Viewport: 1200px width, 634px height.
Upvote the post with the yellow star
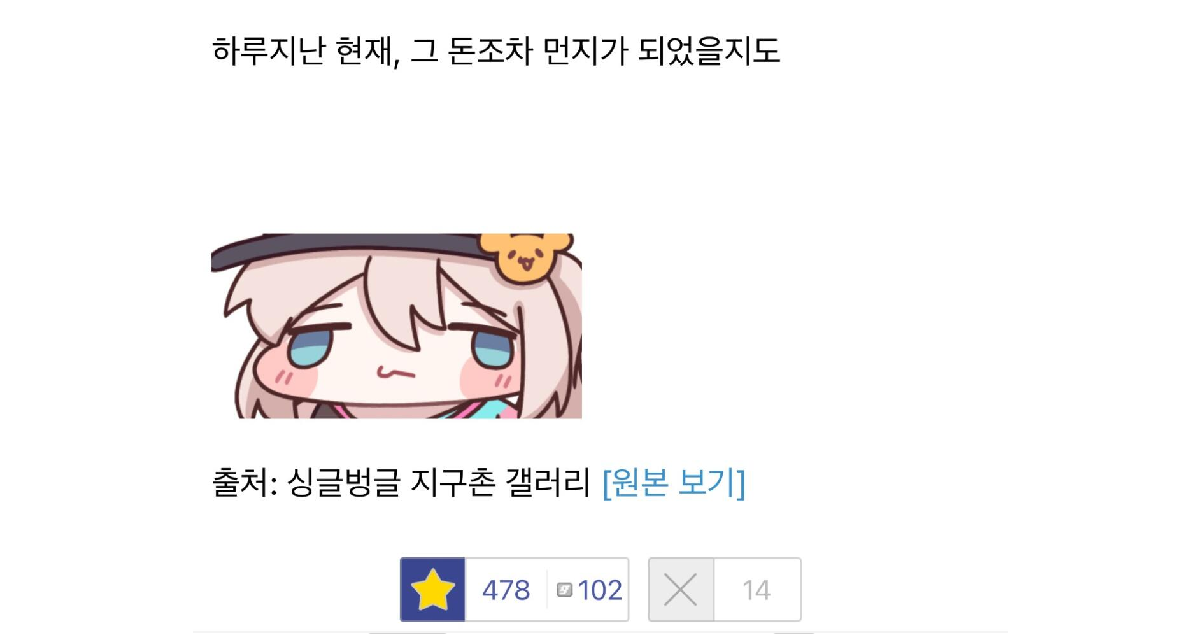coord(433,590)
